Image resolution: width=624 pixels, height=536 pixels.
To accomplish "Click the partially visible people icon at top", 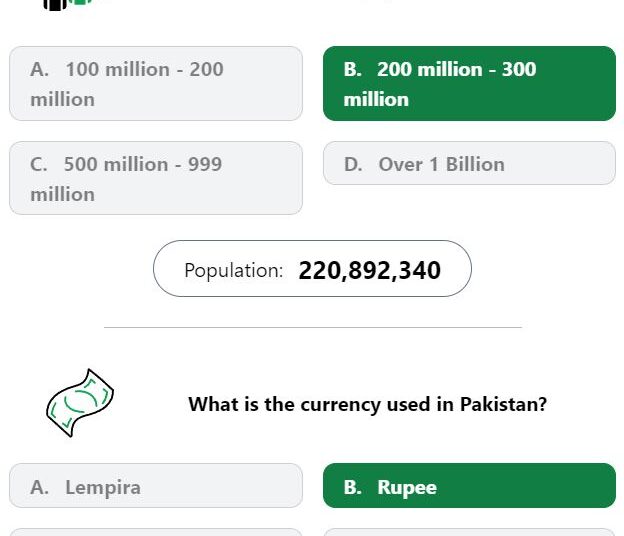I will [x=68, y=5].
